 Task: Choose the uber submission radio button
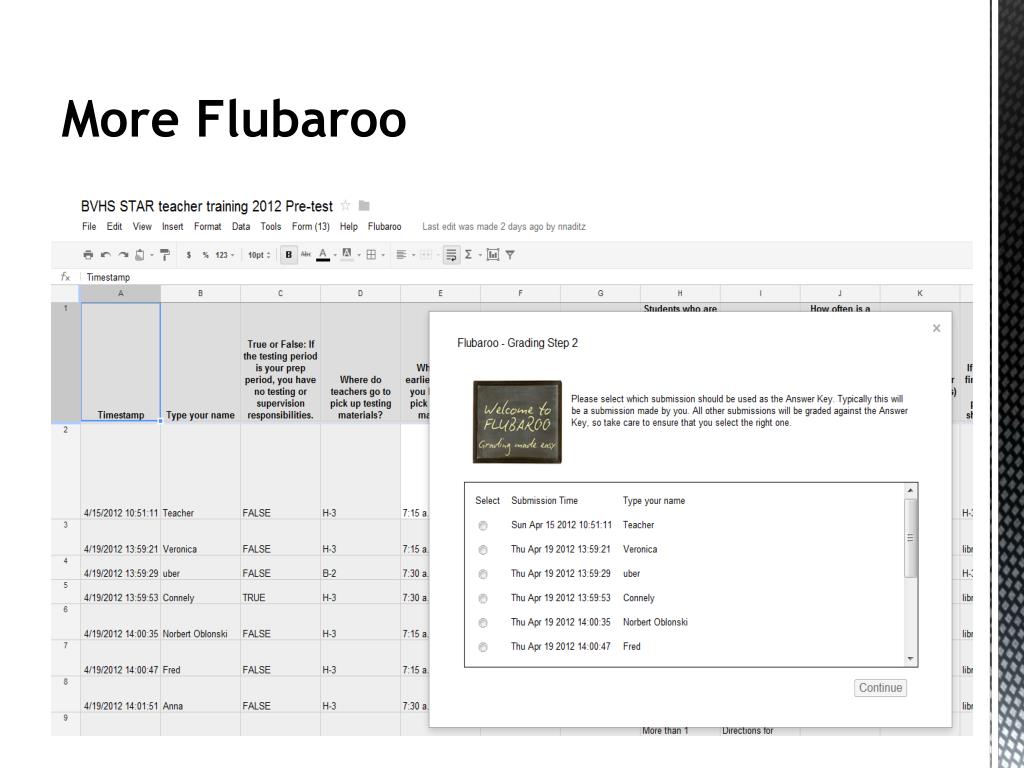tap(483, 574)
